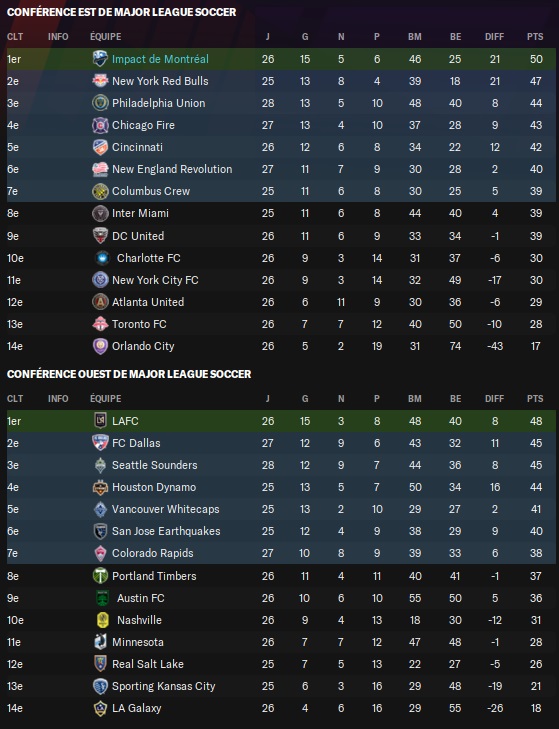Click the West conference ÉQUIPE column header
559x729 pixels.
[106, 399]
